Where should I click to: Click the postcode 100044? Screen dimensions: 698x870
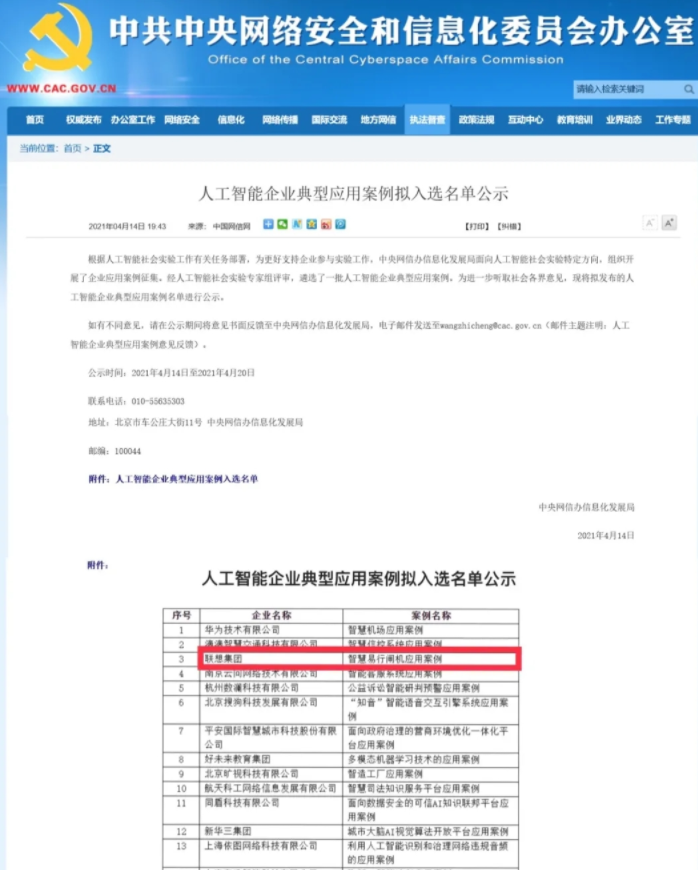click(128, 452)
